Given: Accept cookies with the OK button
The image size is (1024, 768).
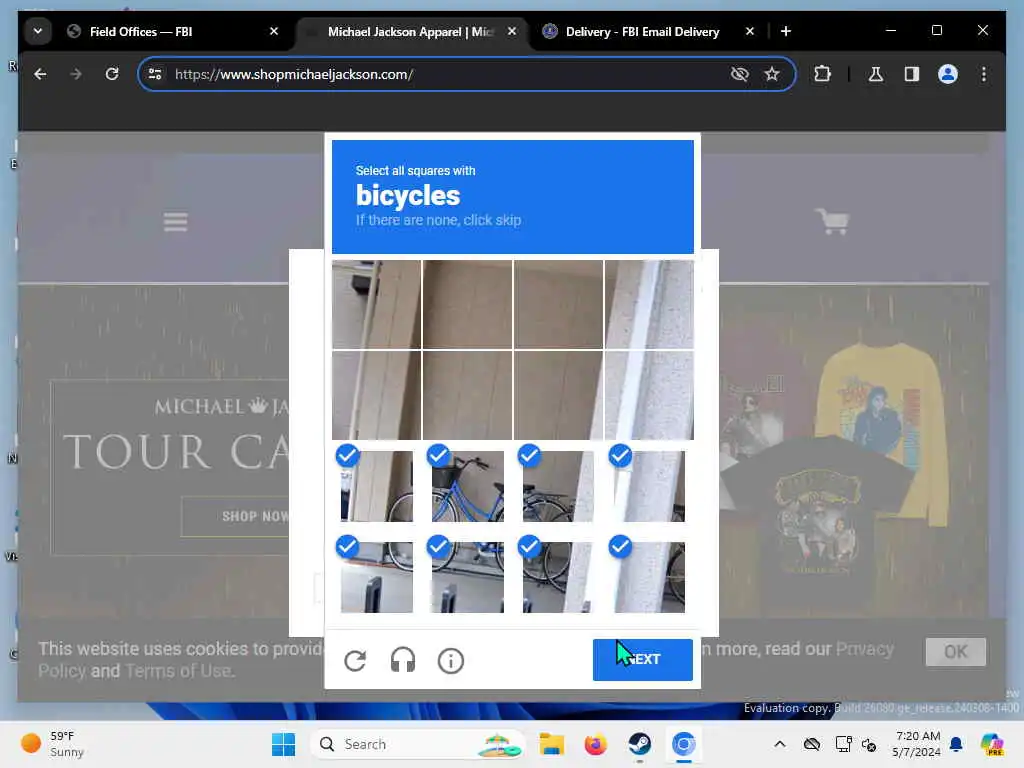Looking at the screenshot, I should pyautogui.click(x=955, y=652).
